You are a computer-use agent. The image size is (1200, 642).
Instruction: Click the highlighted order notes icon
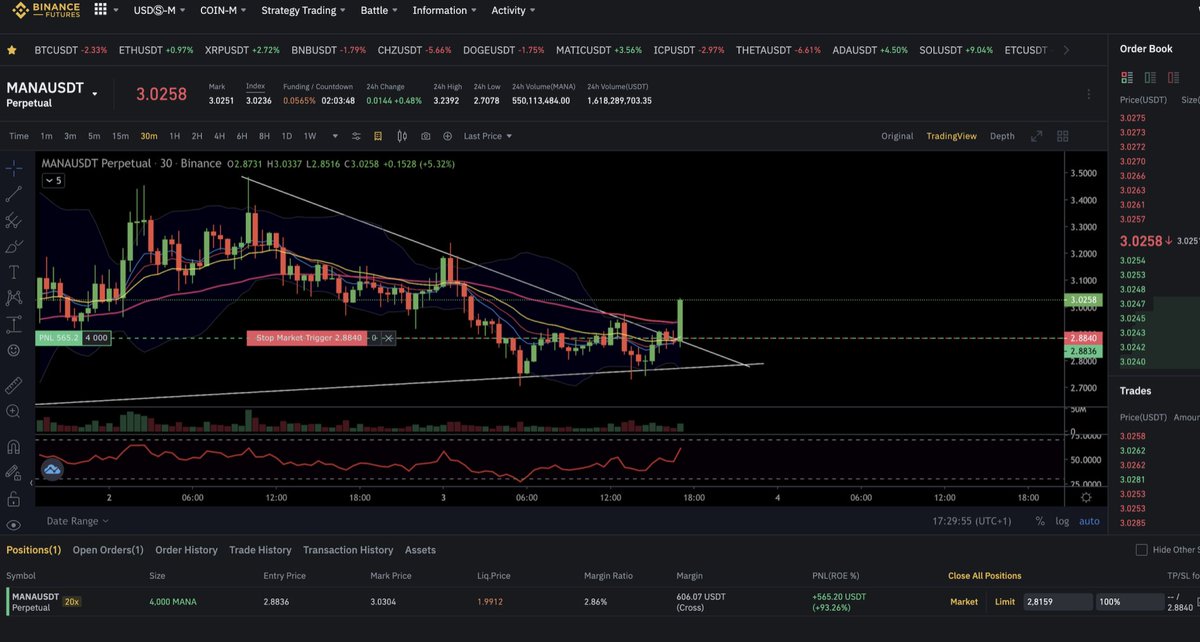[x=378, y=136]
